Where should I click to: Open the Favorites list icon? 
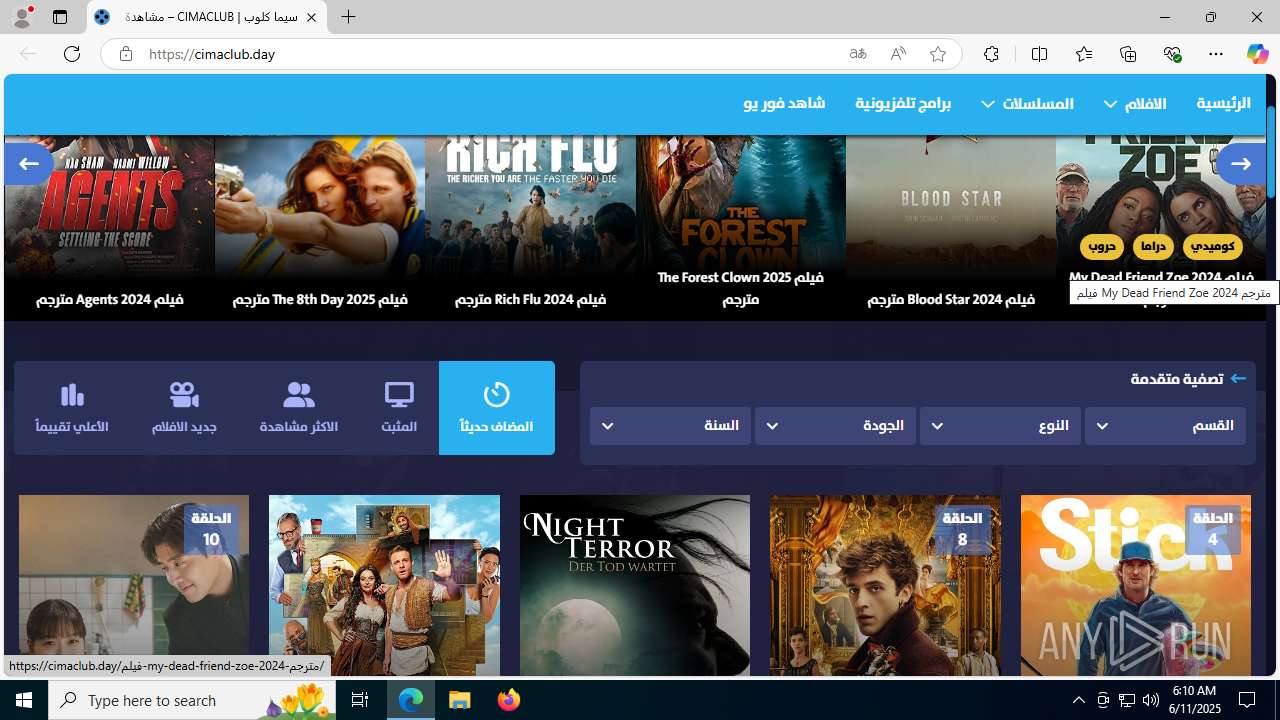coord(1084,54)
